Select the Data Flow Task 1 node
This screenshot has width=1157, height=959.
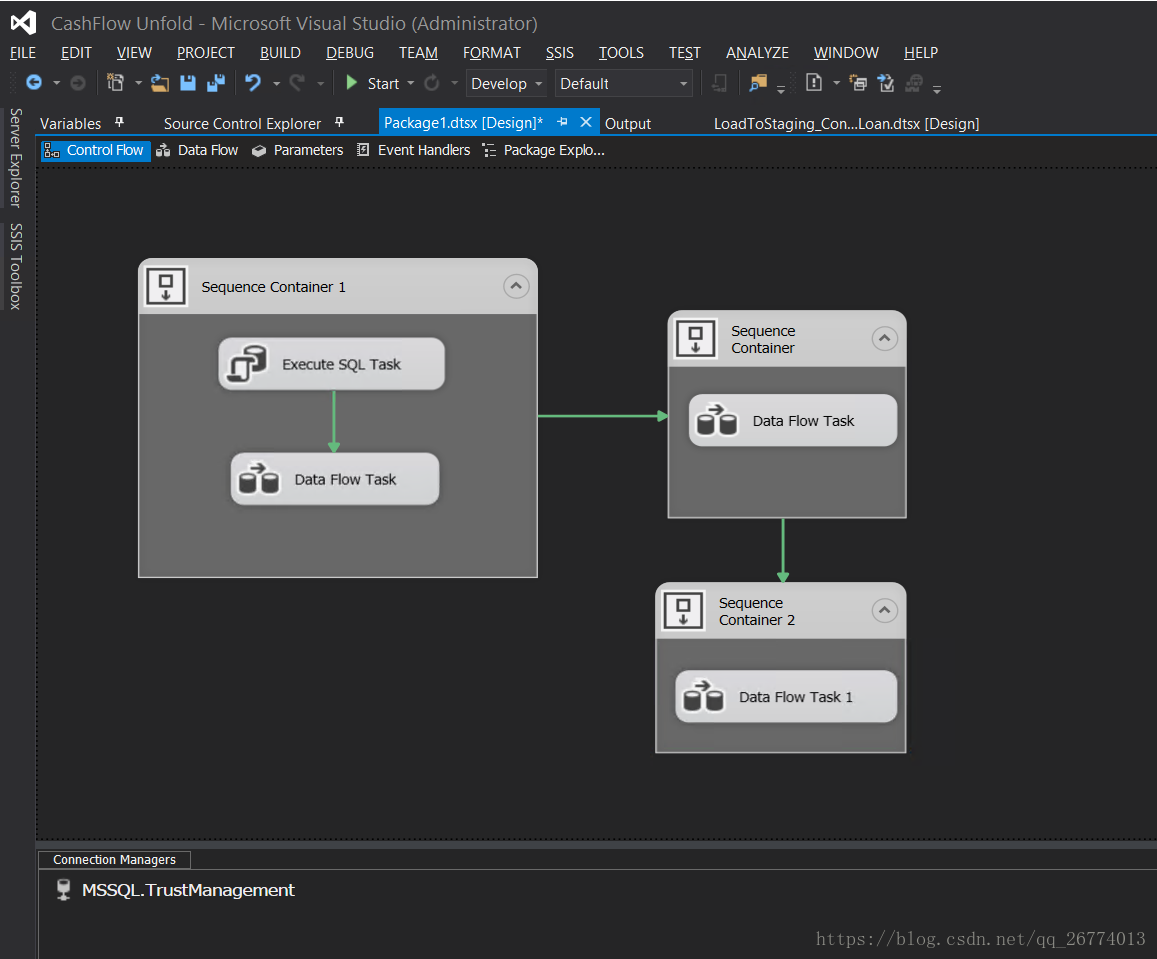(787, 696)
